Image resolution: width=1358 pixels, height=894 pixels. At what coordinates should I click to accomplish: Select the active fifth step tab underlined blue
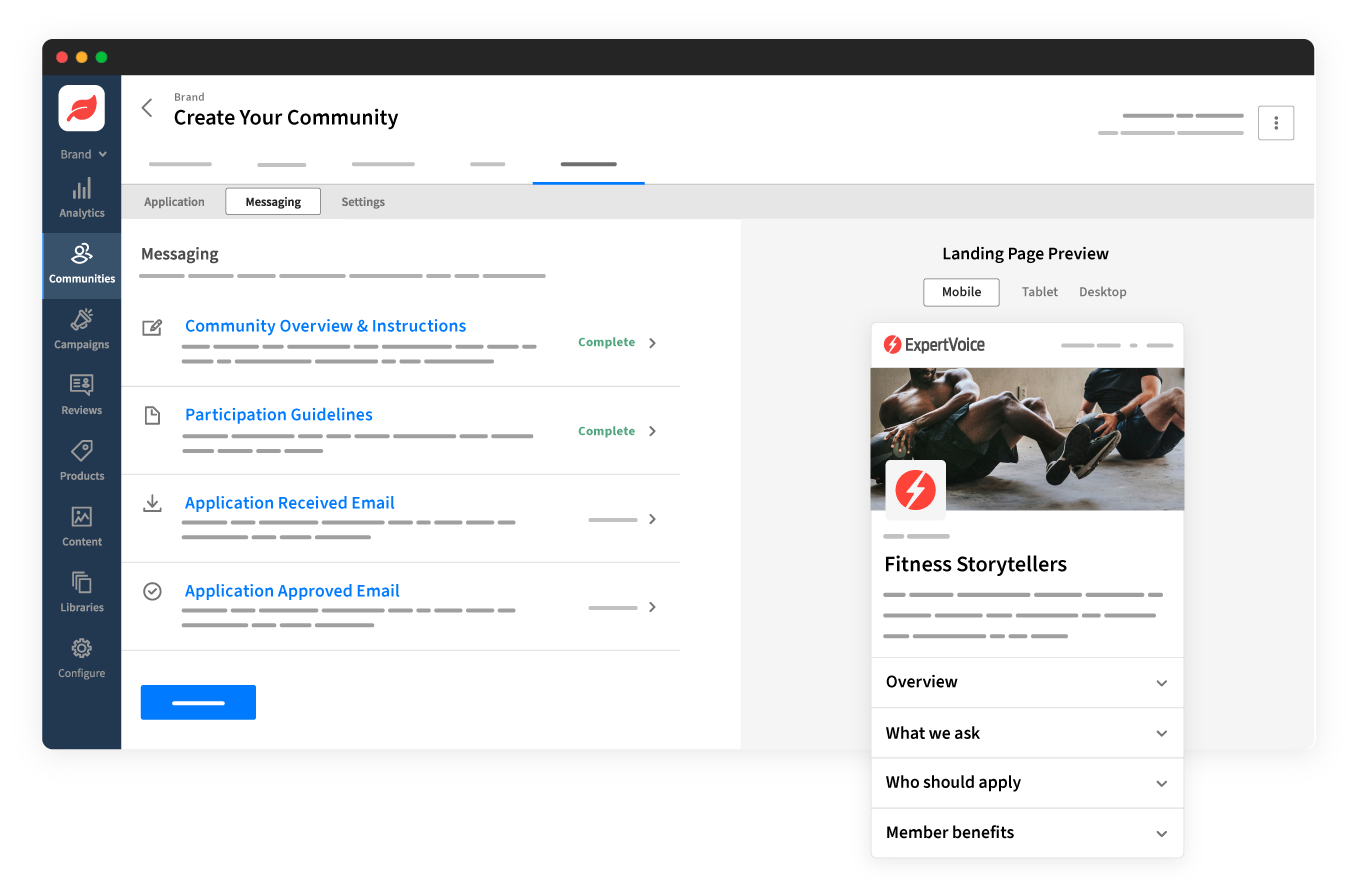pos(588,164)
